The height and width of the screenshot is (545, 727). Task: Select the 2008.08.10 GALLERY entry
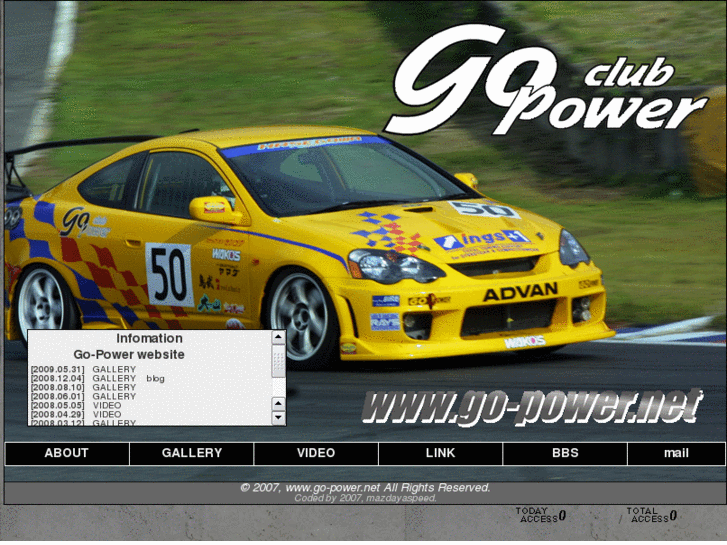114,387
